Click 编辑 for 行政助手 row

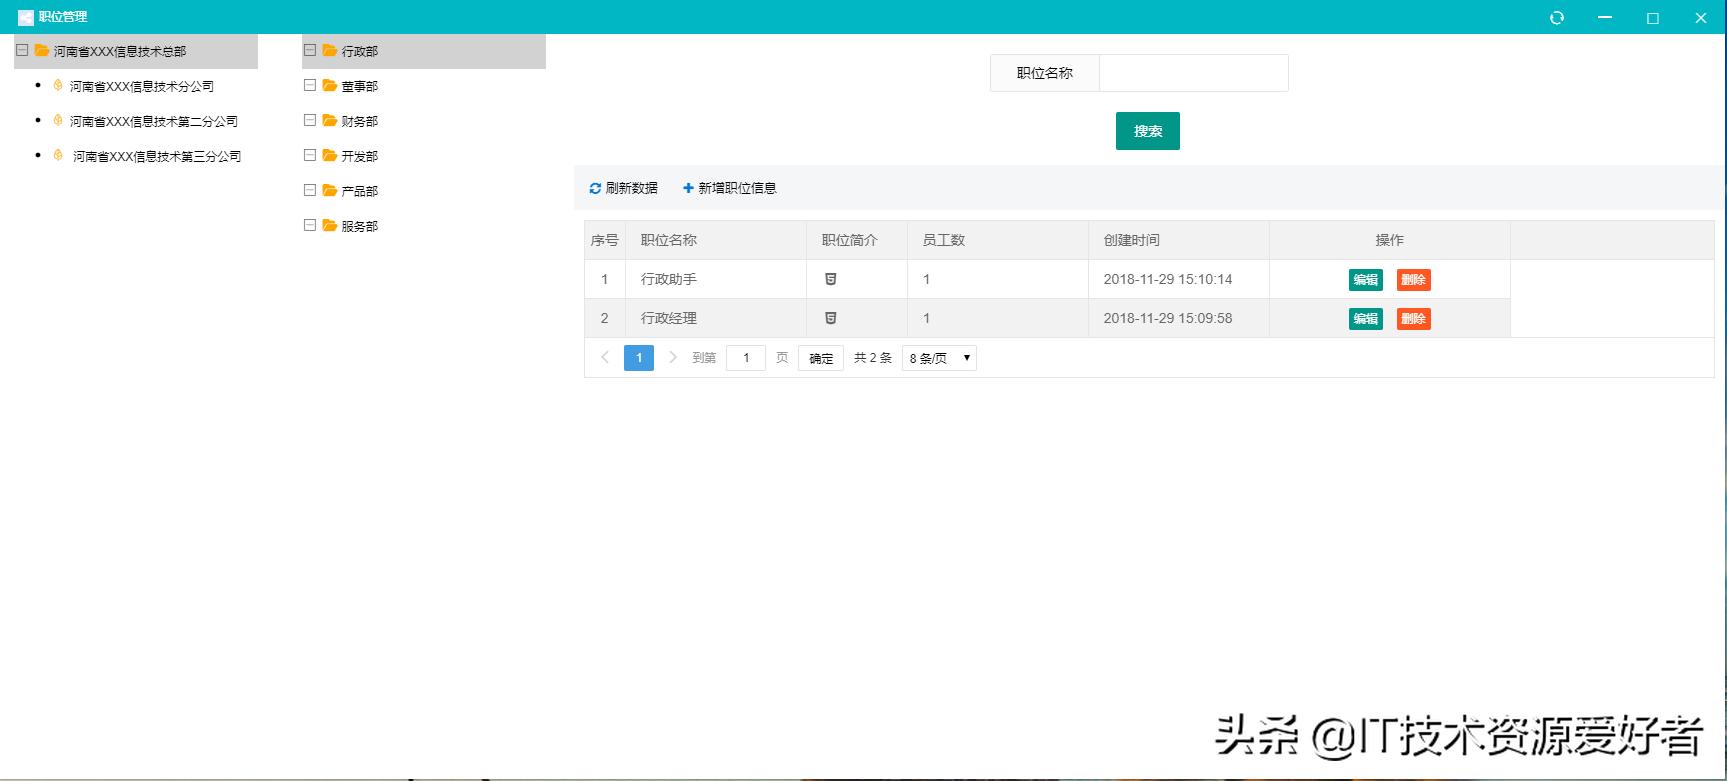click(1366, 280)
